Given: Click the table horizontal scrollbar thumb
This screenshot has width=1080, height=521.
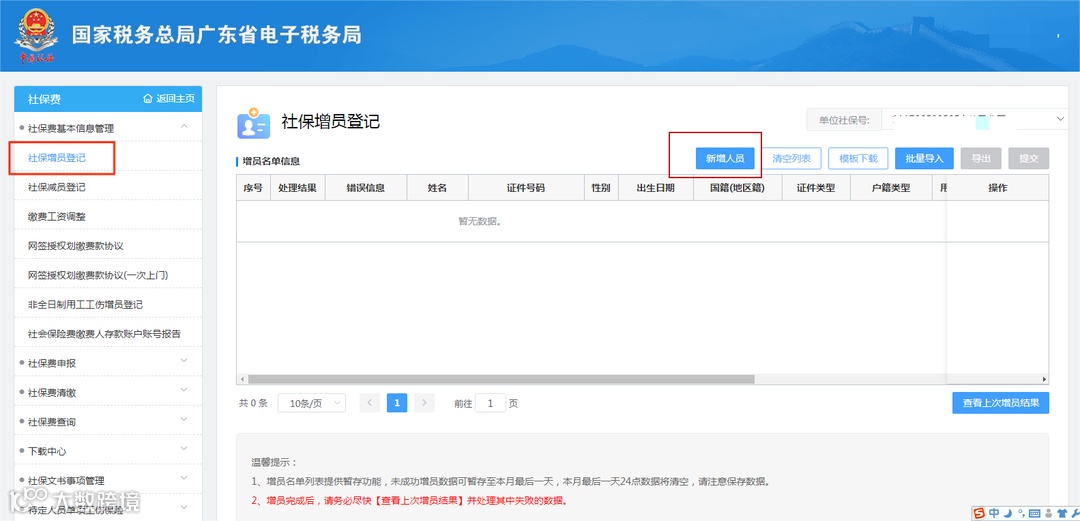Looking at the screenshot, I should click(x=501, y=379).
